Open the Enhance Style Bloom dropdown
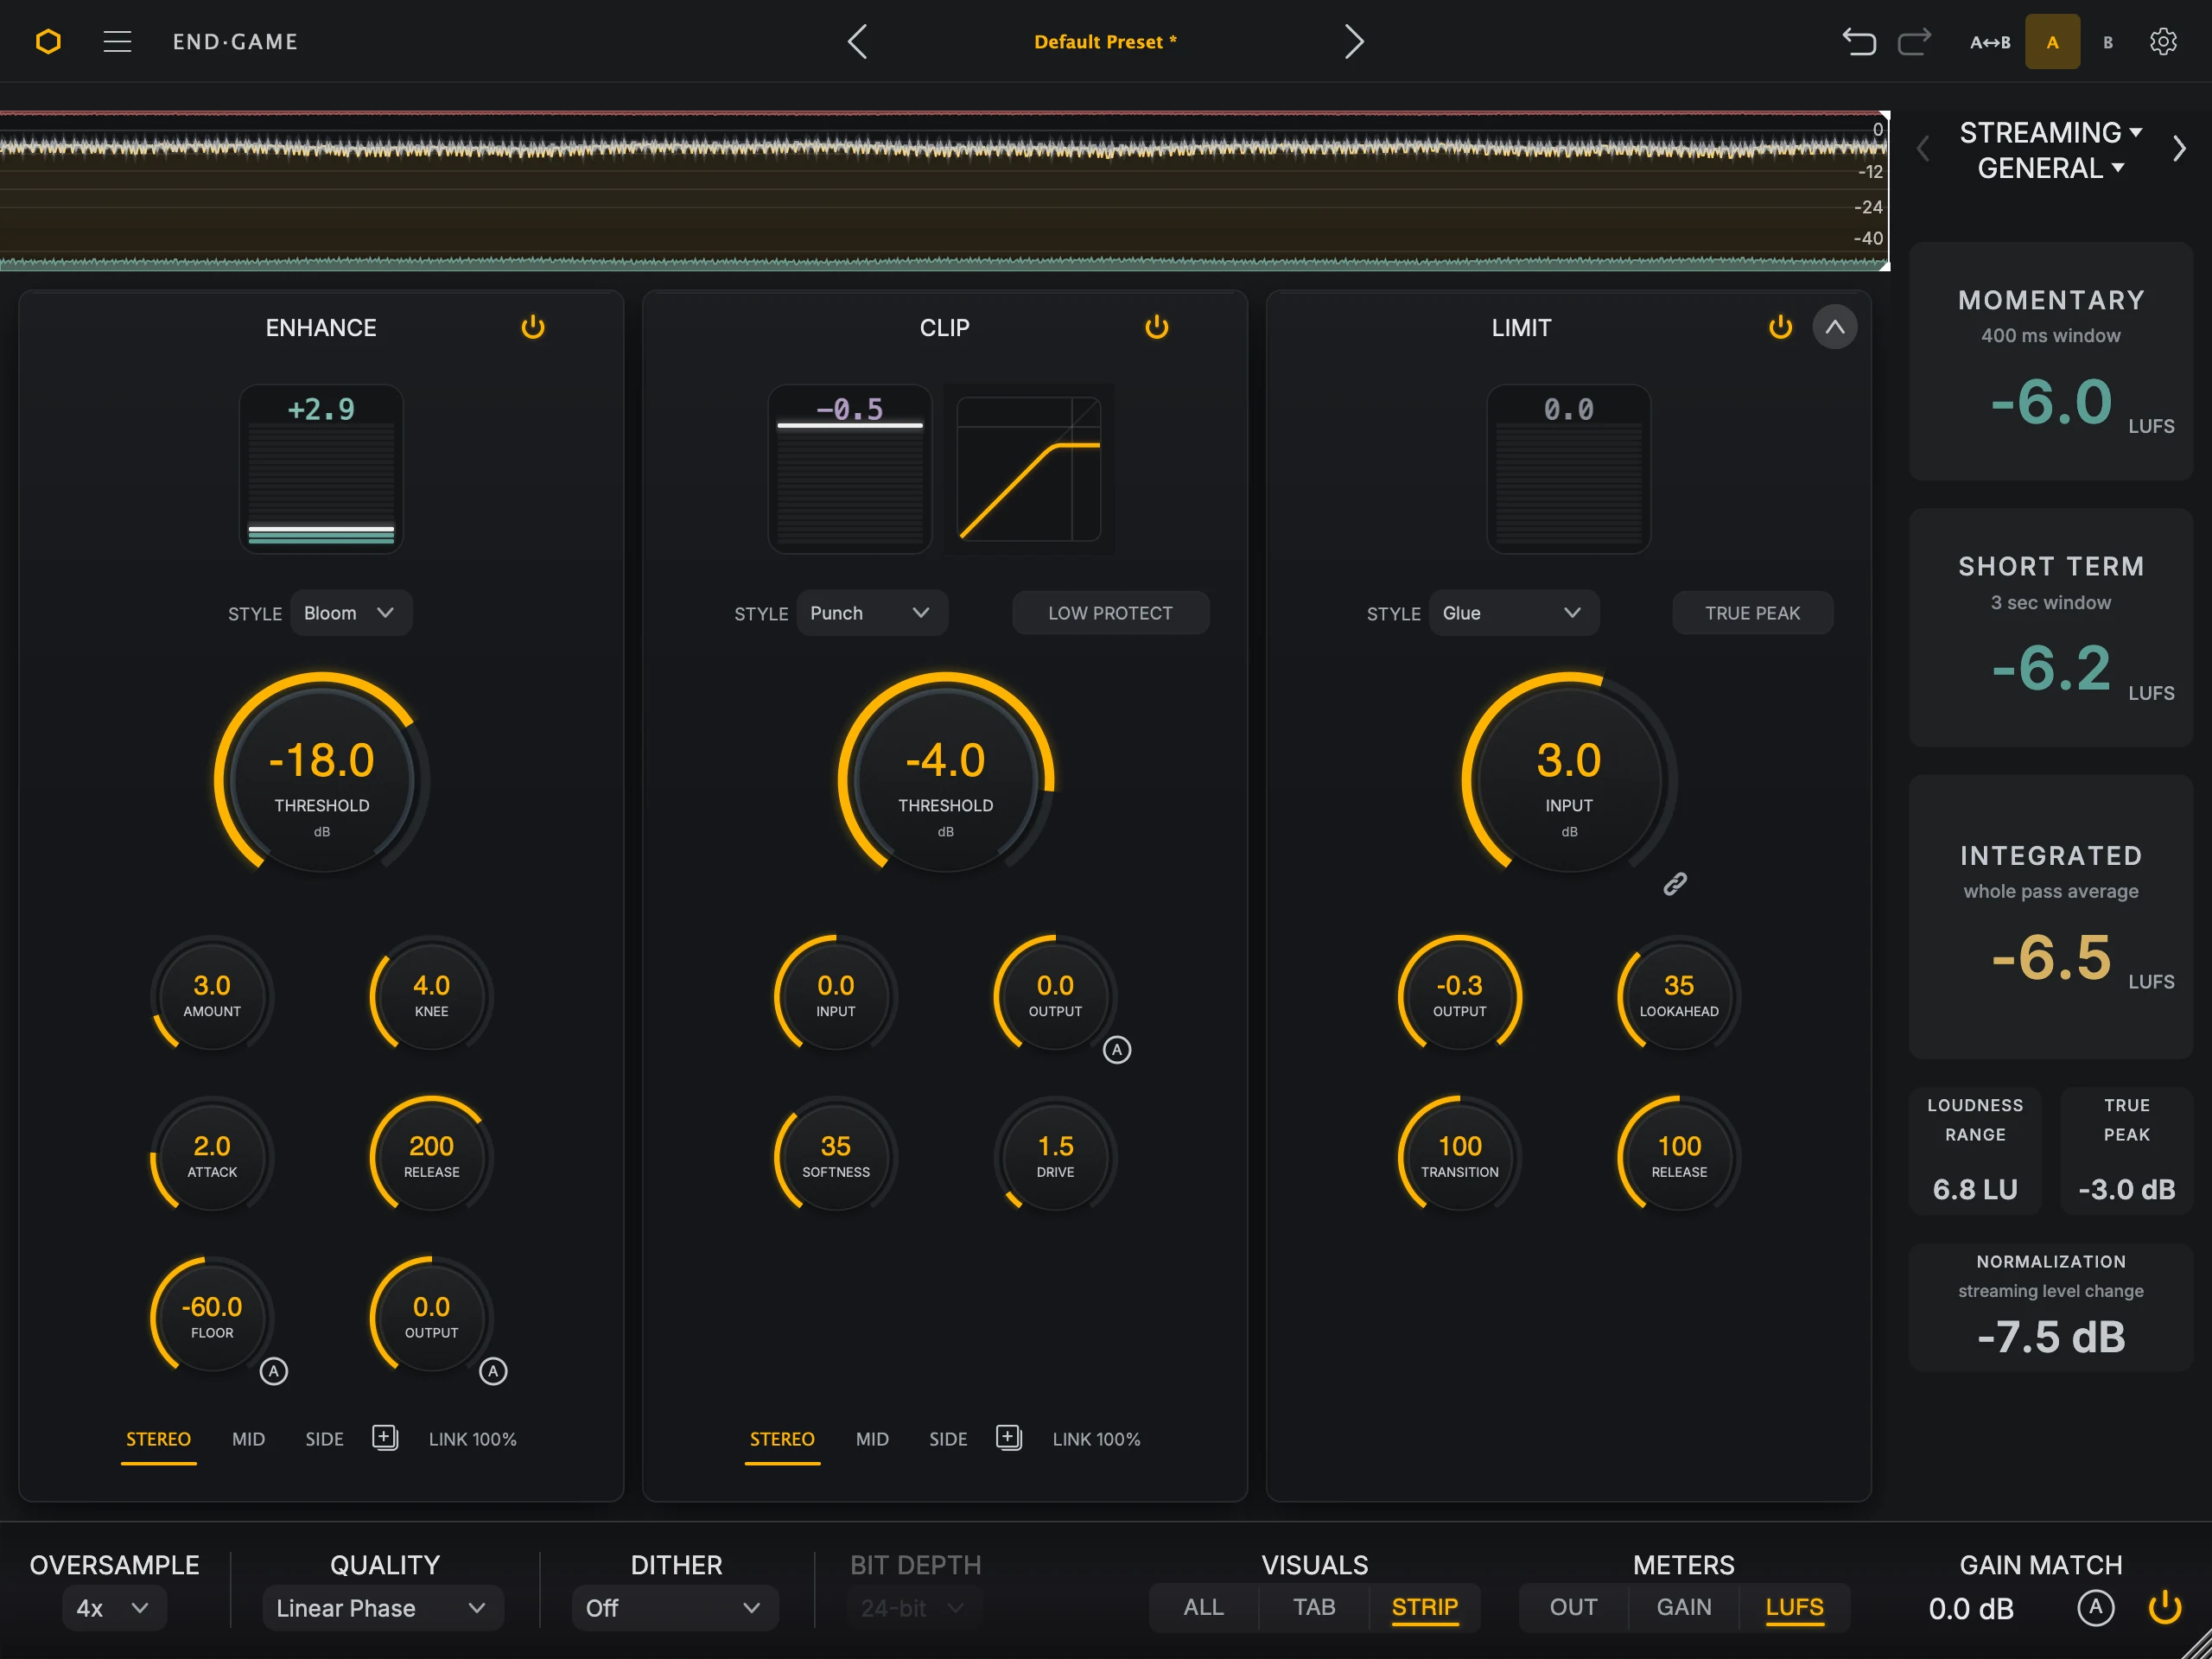Screen dimensions: 2212x1659 point(351,613)
